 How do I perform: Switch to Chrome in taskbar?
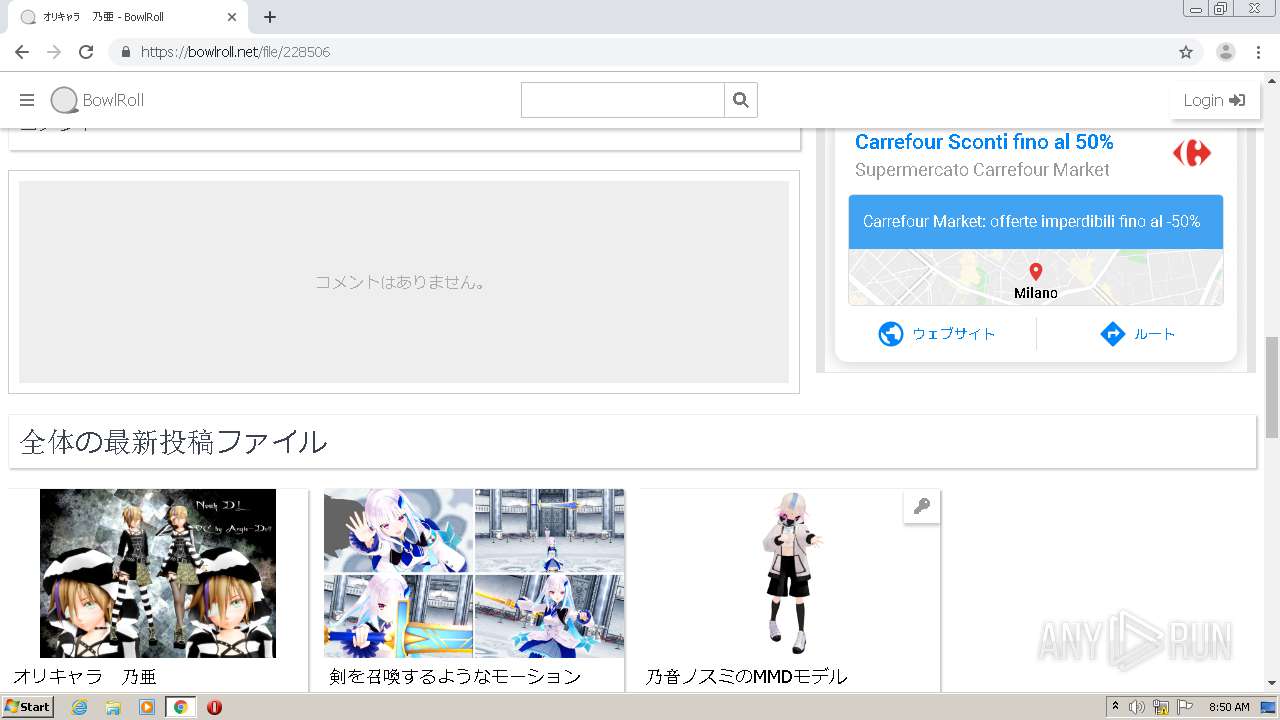click(x=181, y=707)
